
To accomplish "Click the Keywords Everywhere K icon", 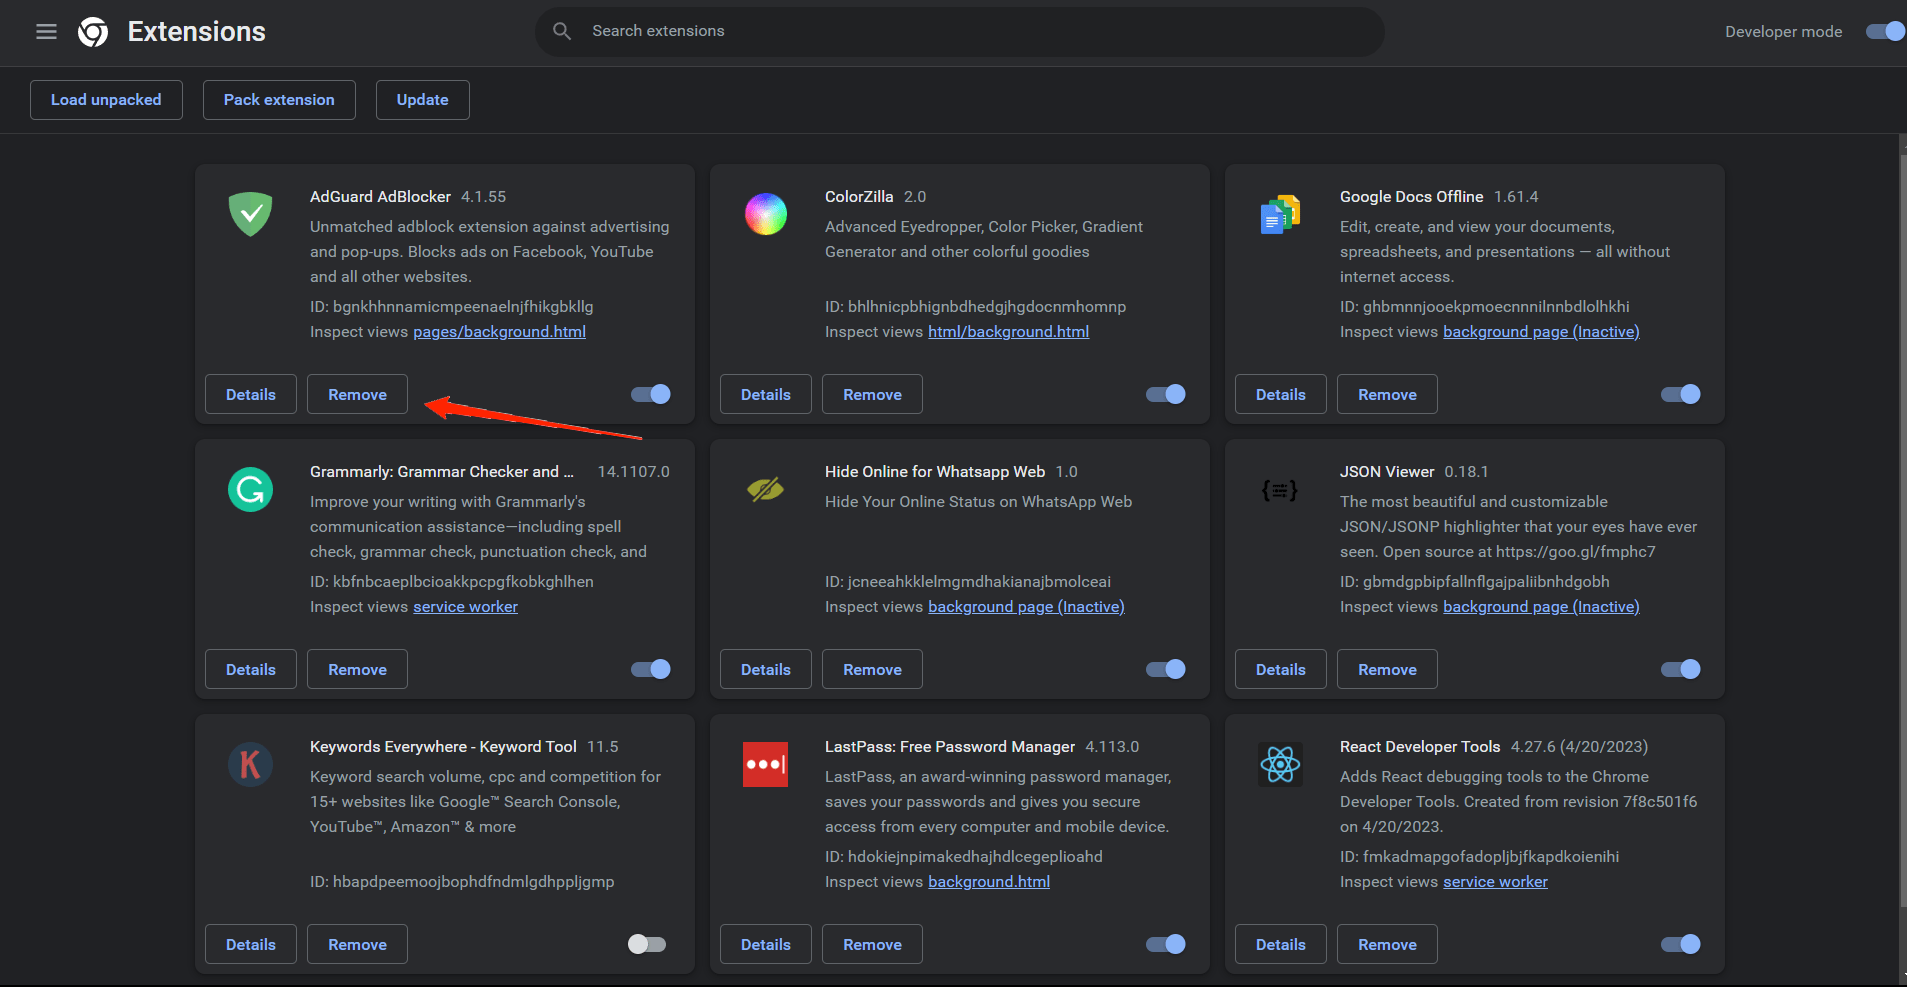I will [250, 764].
